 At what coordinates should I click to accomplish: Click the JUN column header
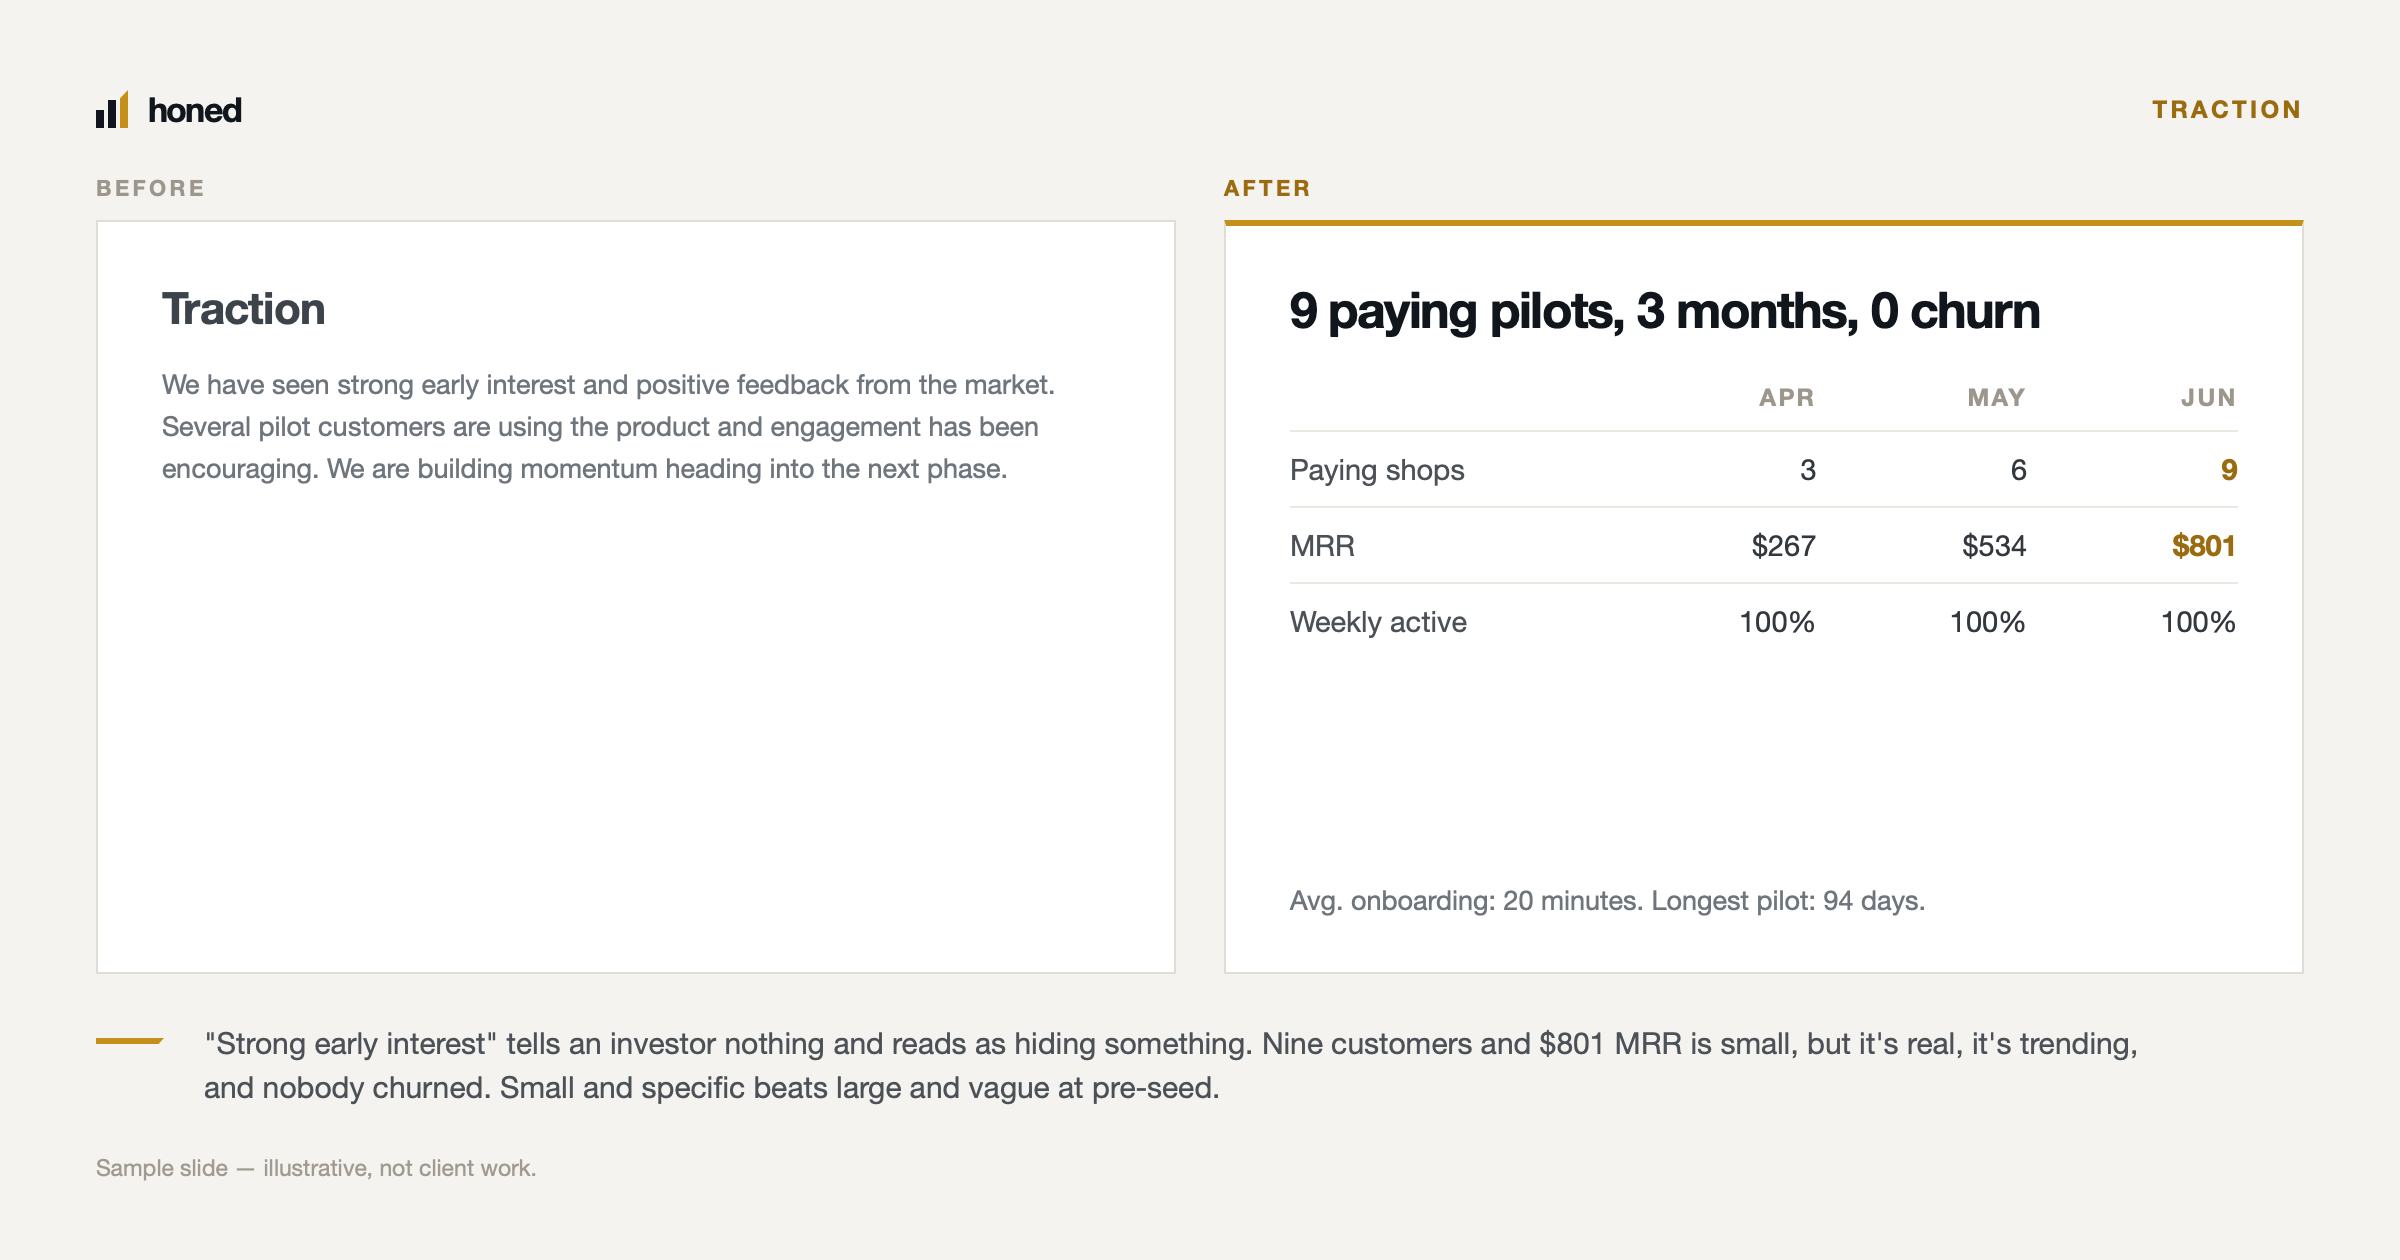[x=2208, y=398]
